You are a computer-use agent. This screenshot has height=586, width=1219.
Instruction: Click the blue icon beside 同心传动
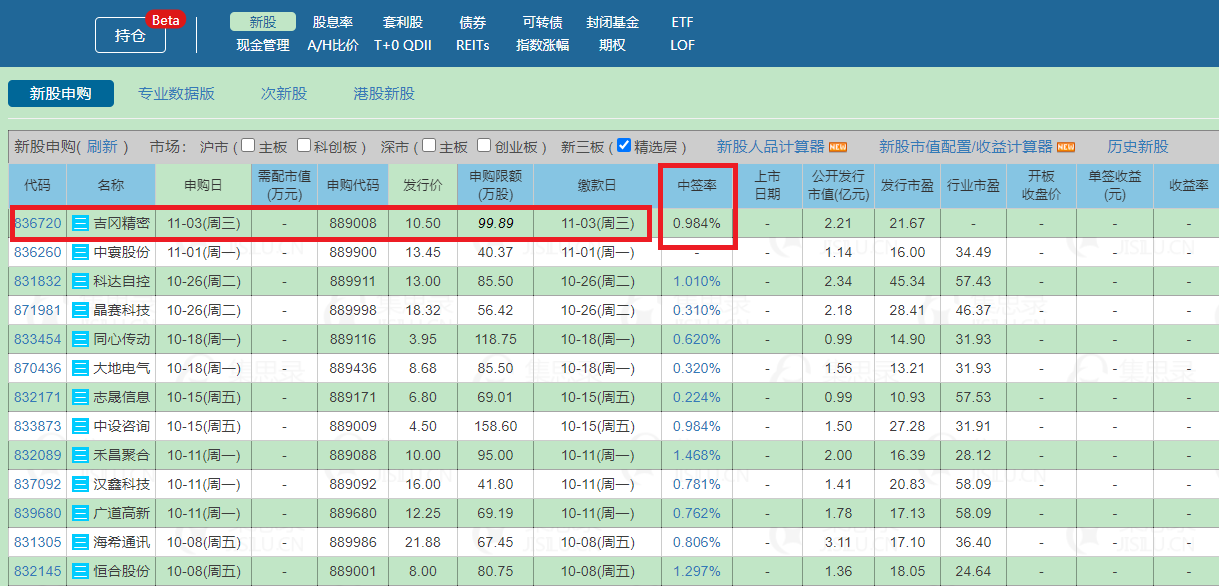tap(81, 340)
